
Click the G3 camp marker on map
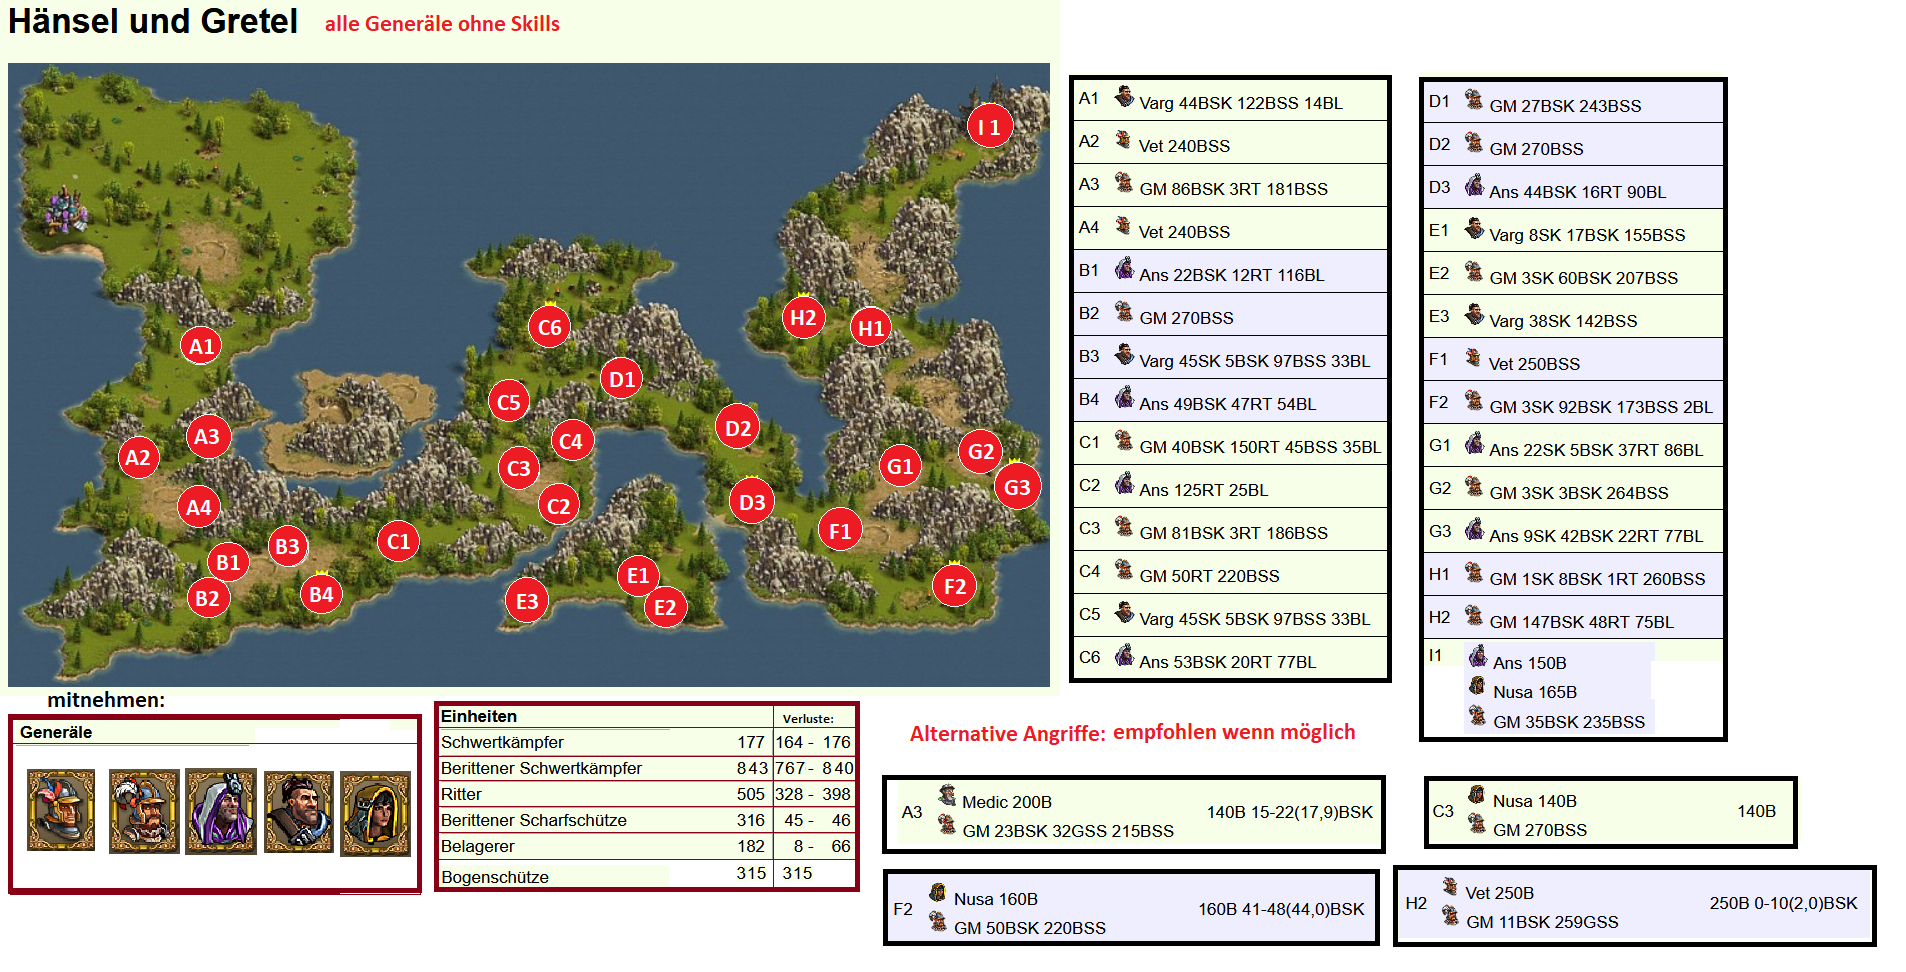click(1017, 487)
